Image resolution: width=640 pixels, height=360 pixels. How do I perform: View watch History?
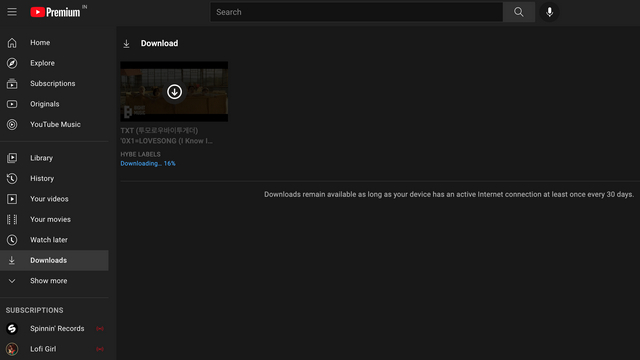click(x=54, y=178)
